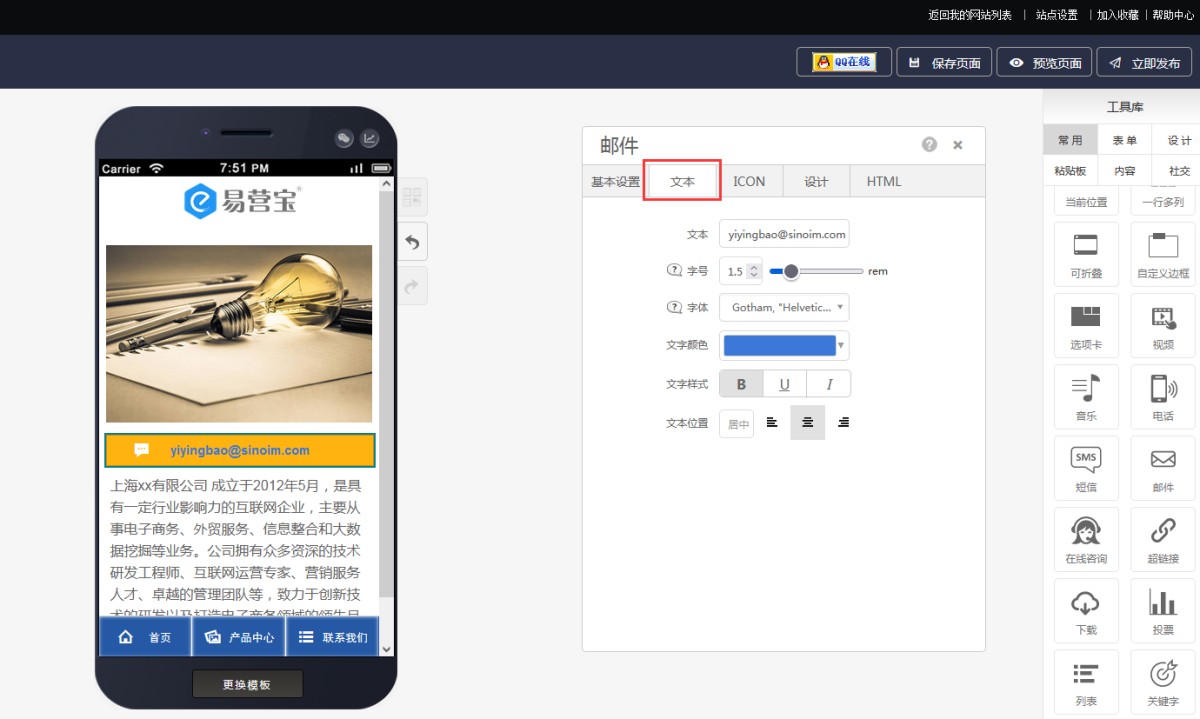Image resolution: width=1200 pixels, height=719 pixels.
Task: Click the yellow email bar in phone preview
Action: tap(239, 450)
